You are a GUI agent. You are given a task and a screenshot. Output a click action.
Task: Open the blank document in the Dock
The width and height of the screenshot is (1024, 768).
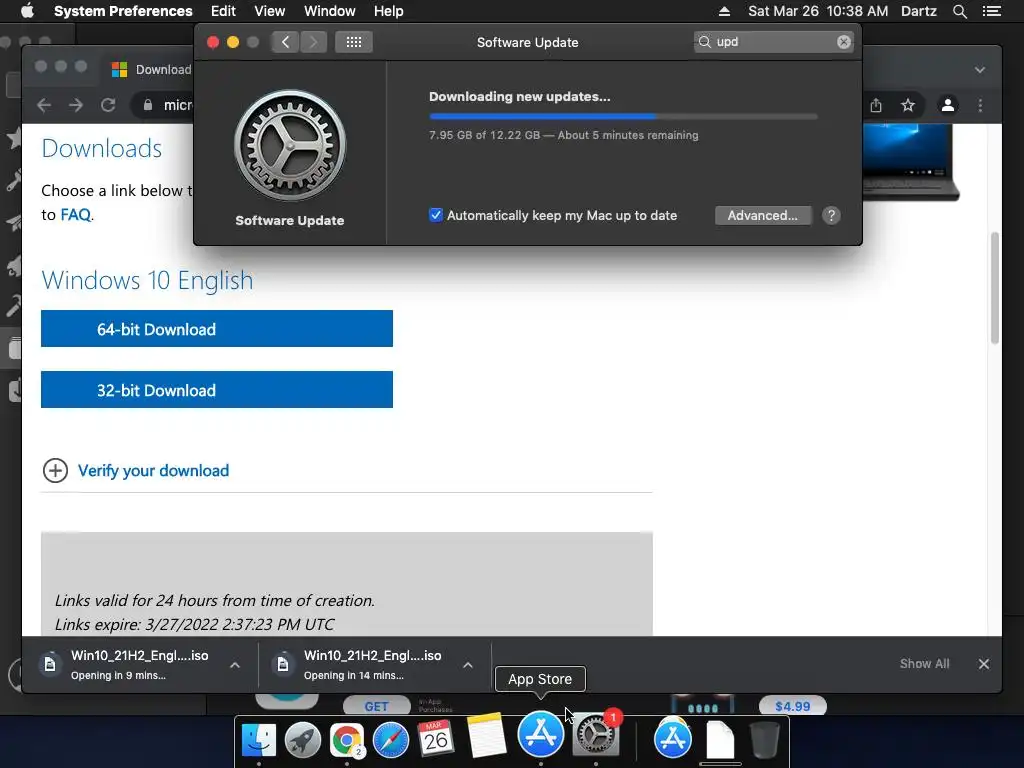[x=720, y=739]
